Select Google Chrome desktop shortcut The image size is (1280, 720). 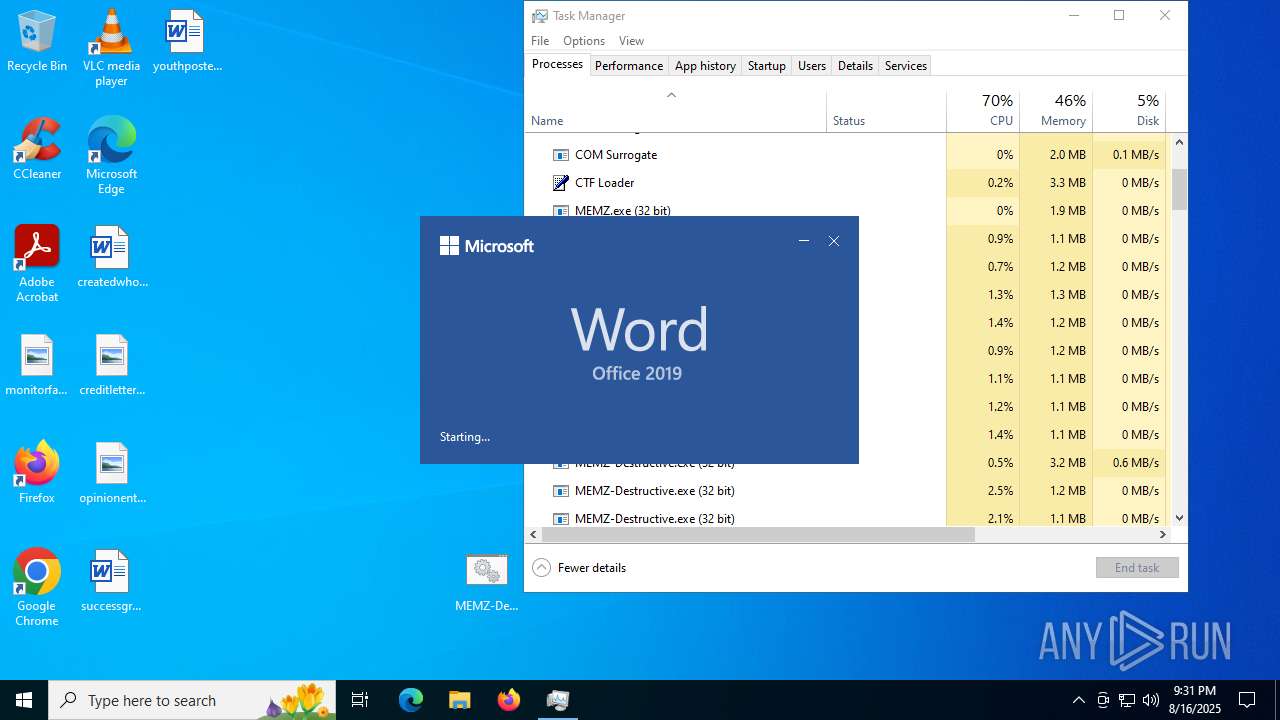37,588
